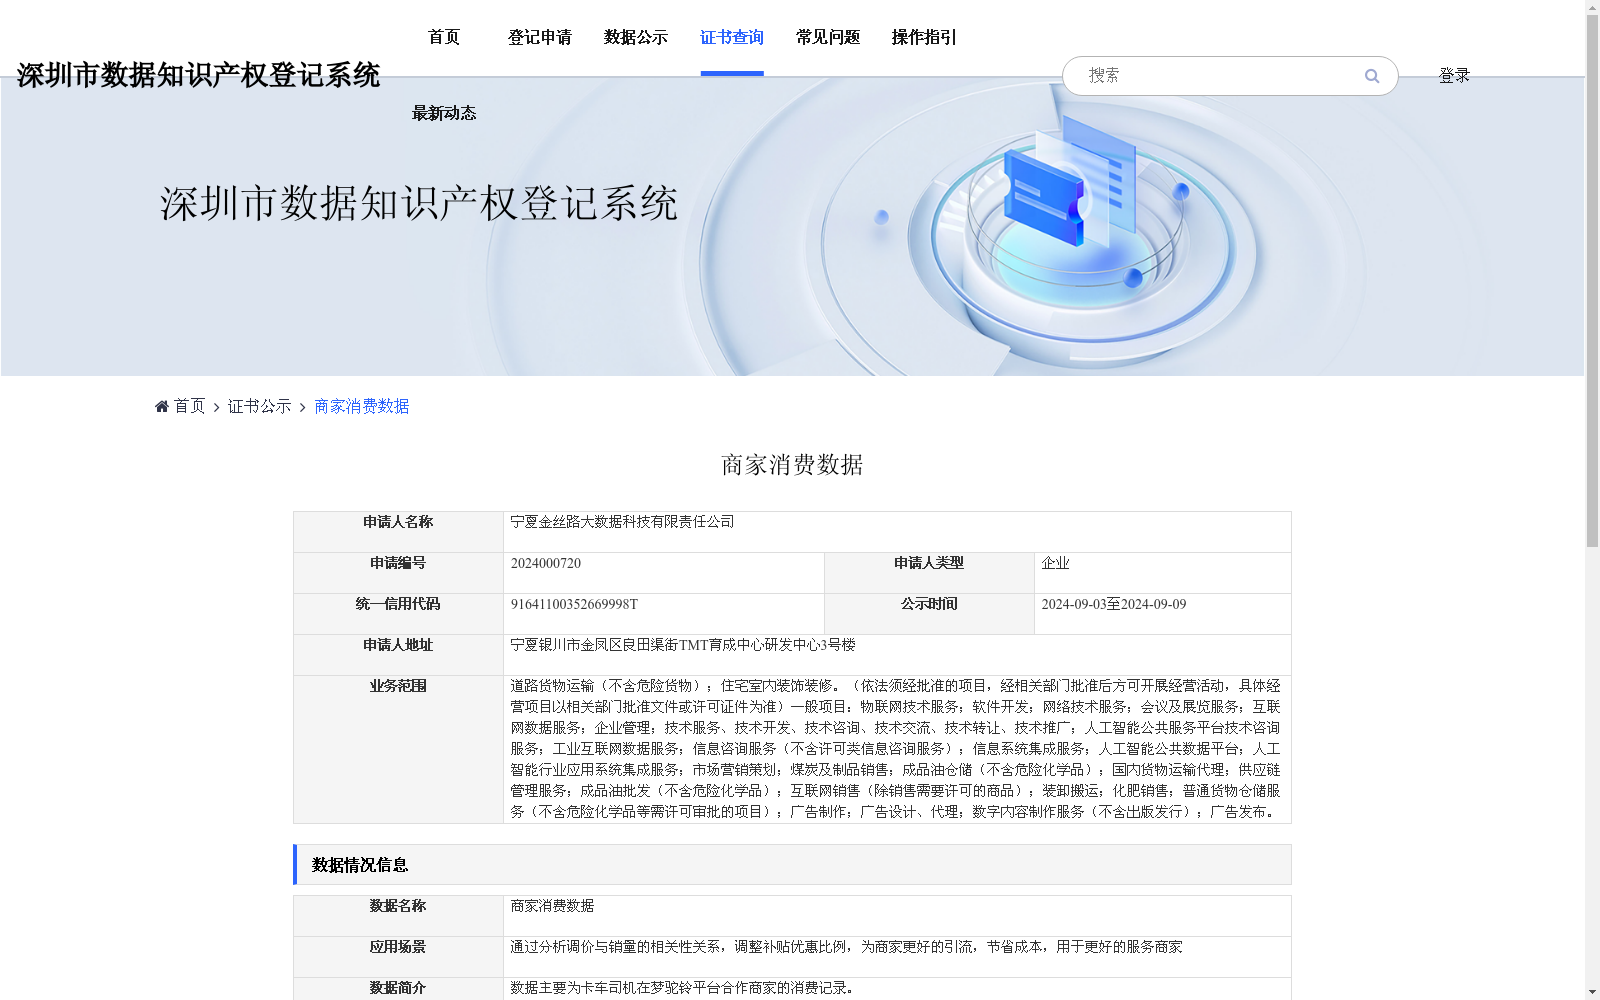Click the 统一信用代码 label cell
This screenshot has width=1600, height=1000.
pyautogui.click(x=398, y=614)
